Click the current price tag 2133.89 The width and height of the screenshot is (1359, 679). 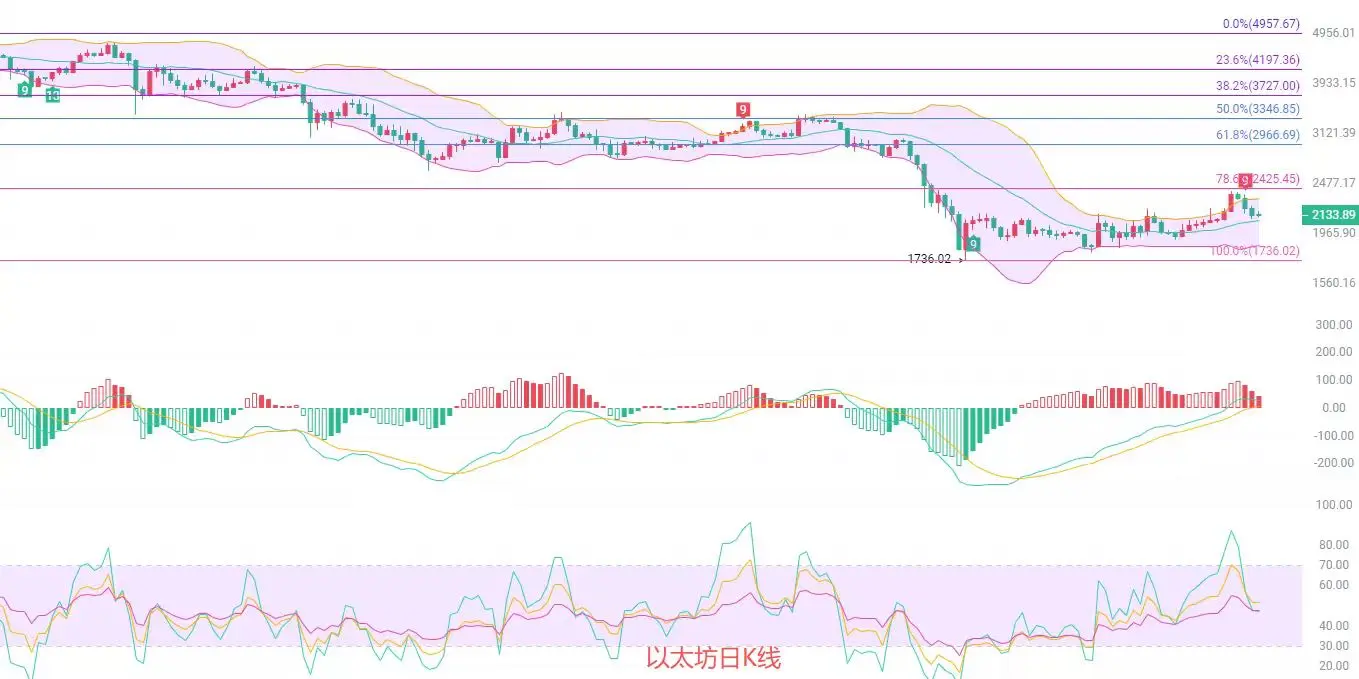point(1328,215)
